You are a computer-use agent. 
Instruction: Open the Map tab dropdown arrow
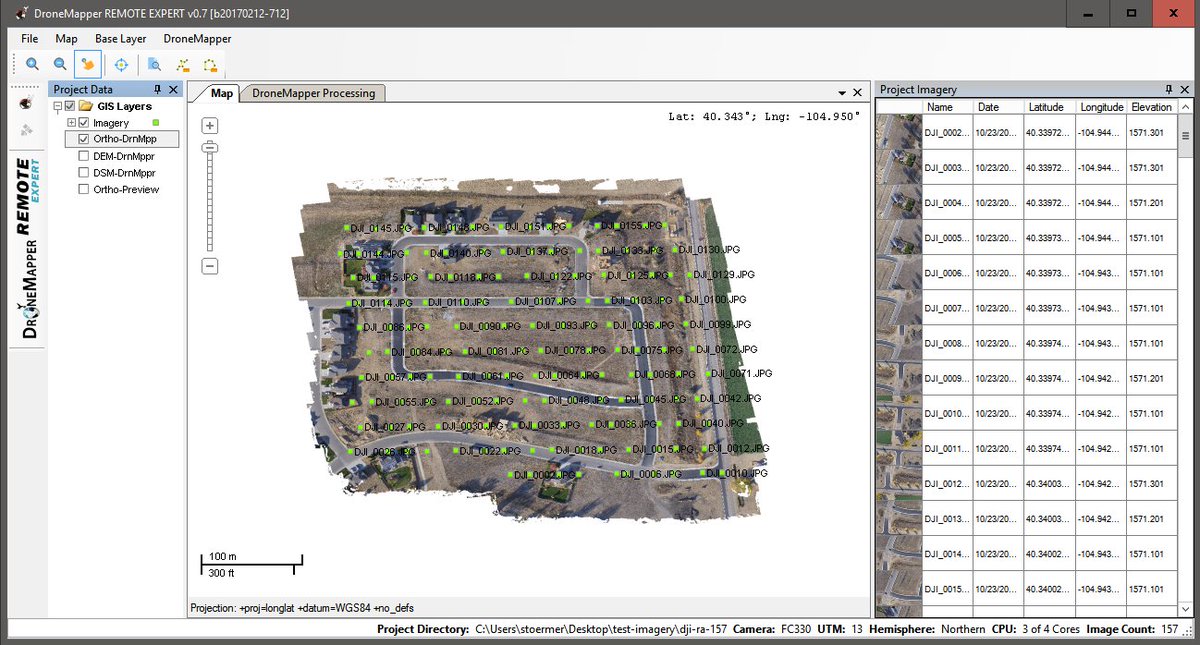(x=844, y=91)
